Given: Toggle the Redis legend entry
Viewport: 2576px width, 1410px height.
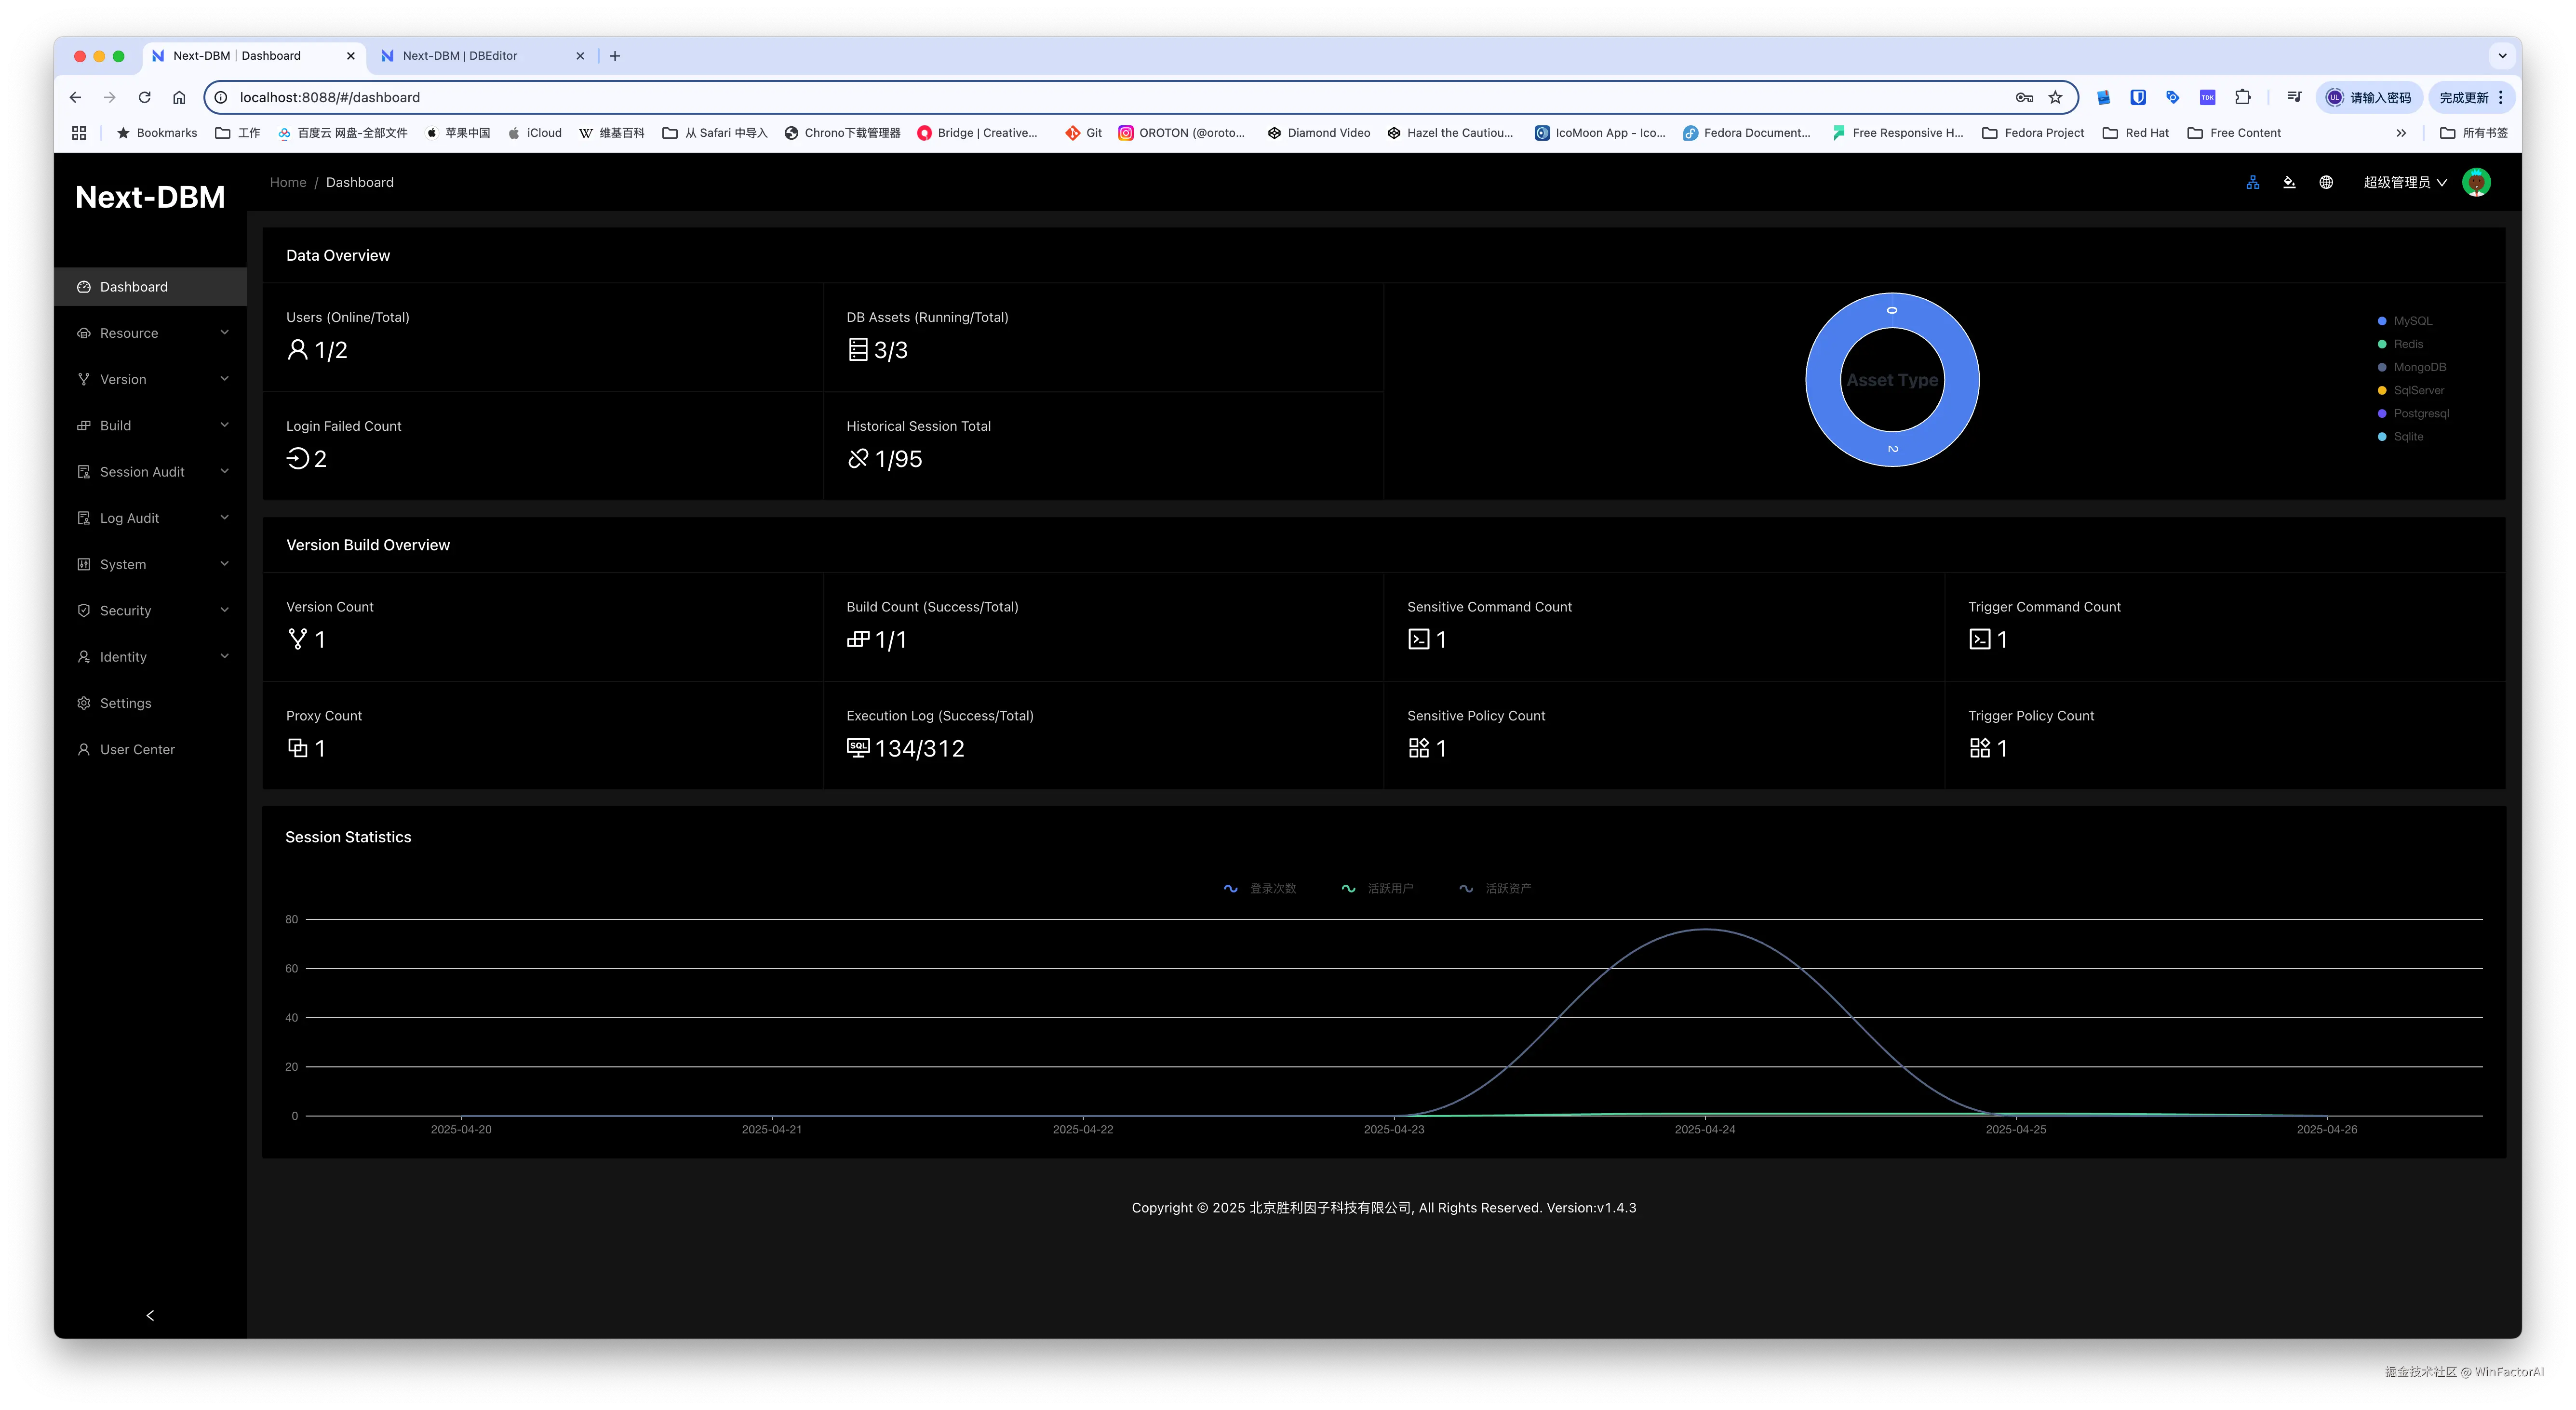Looking at the screenshot, I should [2407, 344].
